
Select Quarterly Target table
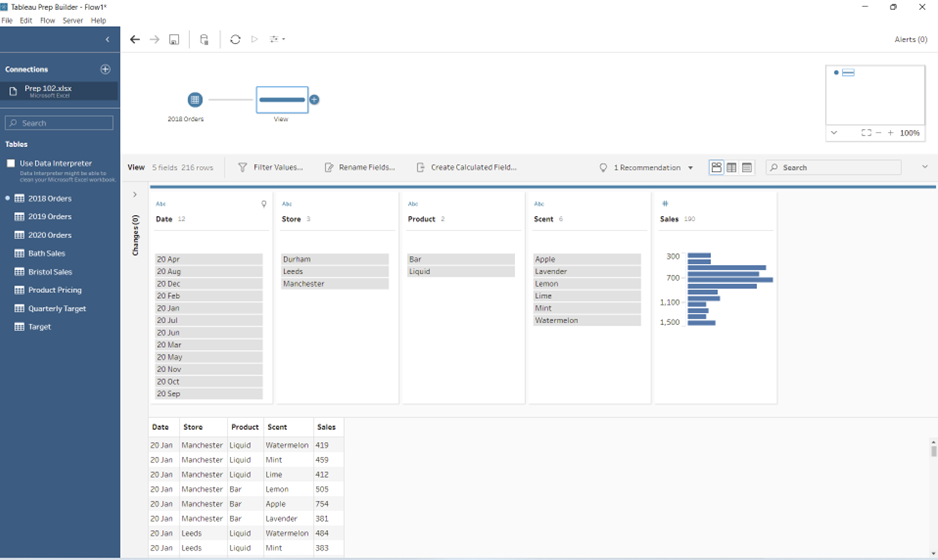(x=57, y=309)
